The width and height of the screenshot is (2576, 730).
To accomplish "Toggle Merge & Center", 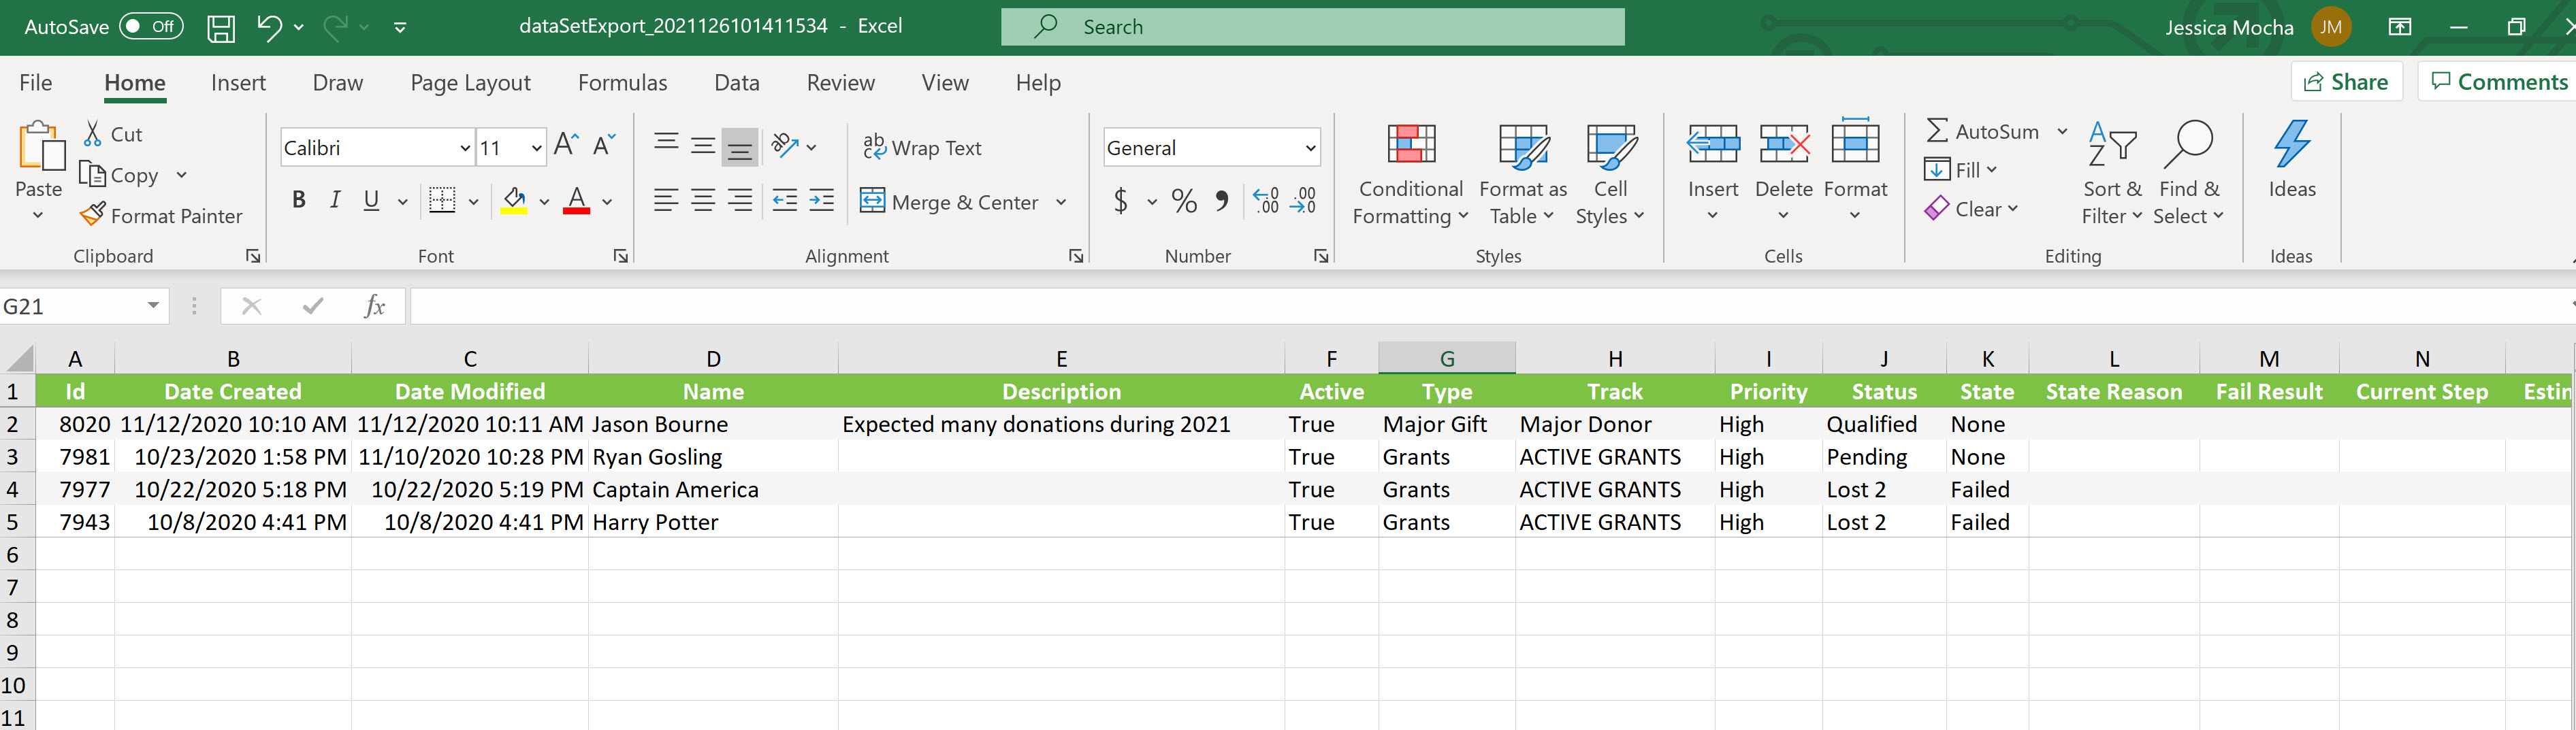I will click(x=950, y=201).
